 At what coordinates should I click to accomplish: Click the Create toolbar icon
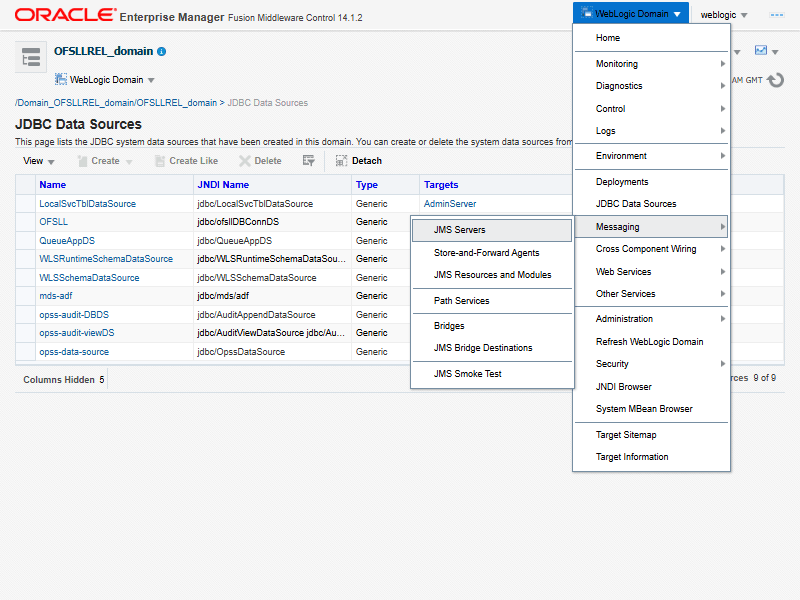pyautogui.click(x=82, y=161)
